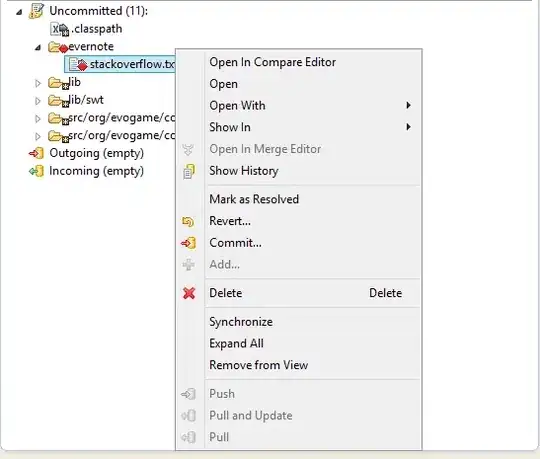Click the Incoming changeset icon
Screen dimensions: 540x459
coord(37,171)
